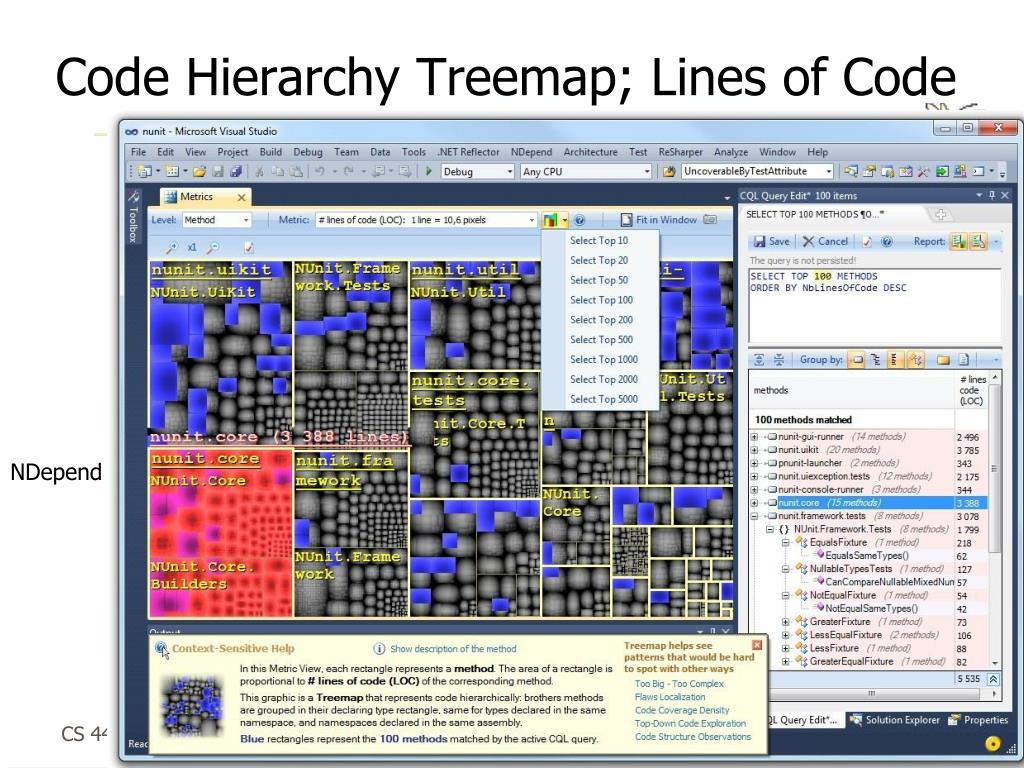1024x768 pixels.
Task: Open the Toolbox side panel
Action: point(133,218)
